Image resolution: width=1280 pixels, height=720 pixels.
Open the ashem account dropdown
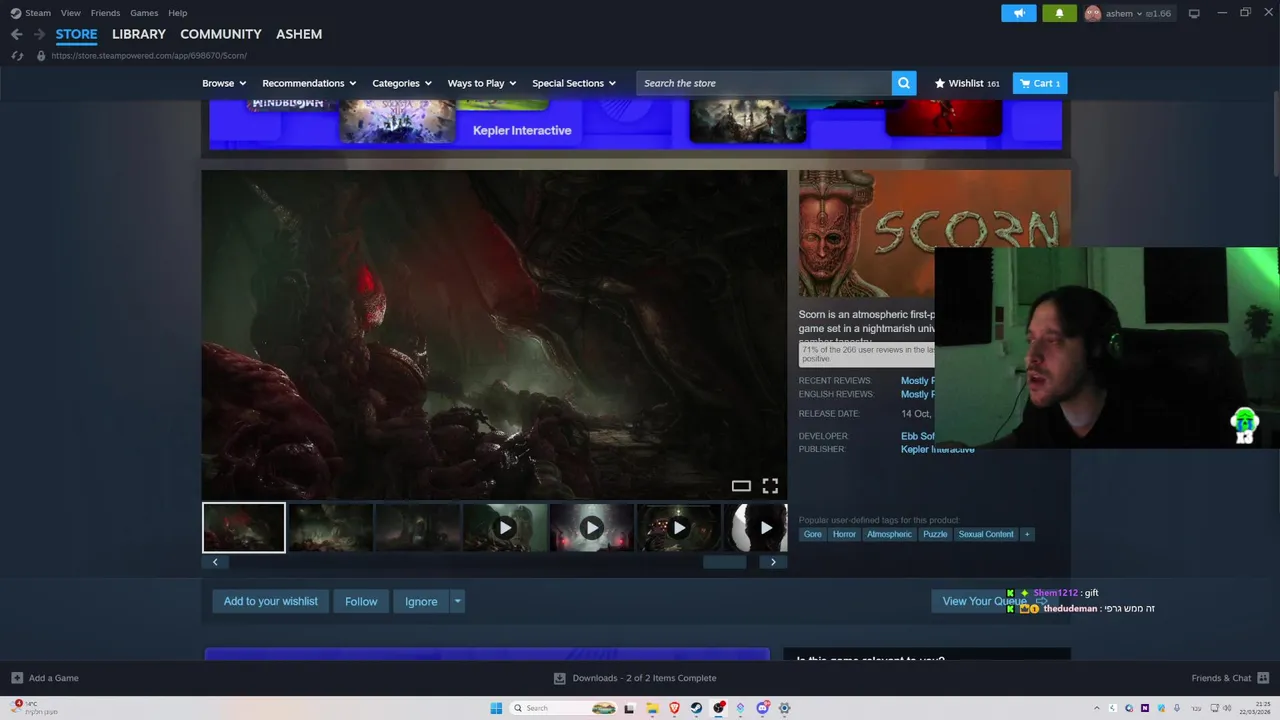(x=1128, y=13)
